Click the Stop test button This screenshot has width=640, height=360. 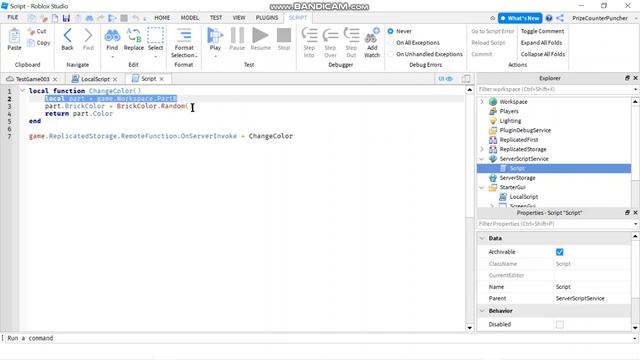pyautogui.click(x=284, y=36)
